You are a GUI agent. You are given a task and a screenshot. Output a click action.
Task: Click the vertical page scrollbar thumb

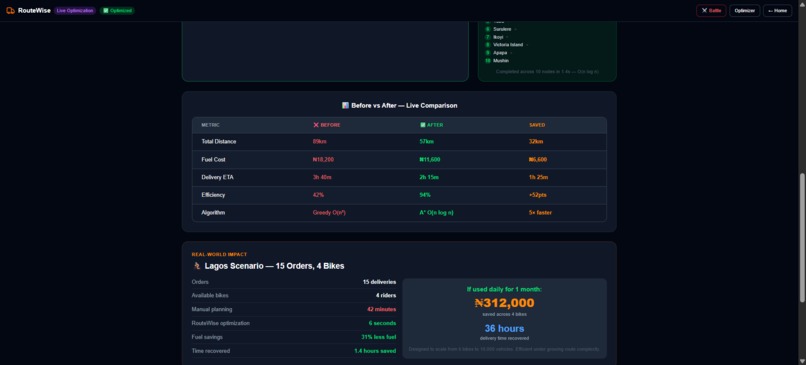(802, 238)
